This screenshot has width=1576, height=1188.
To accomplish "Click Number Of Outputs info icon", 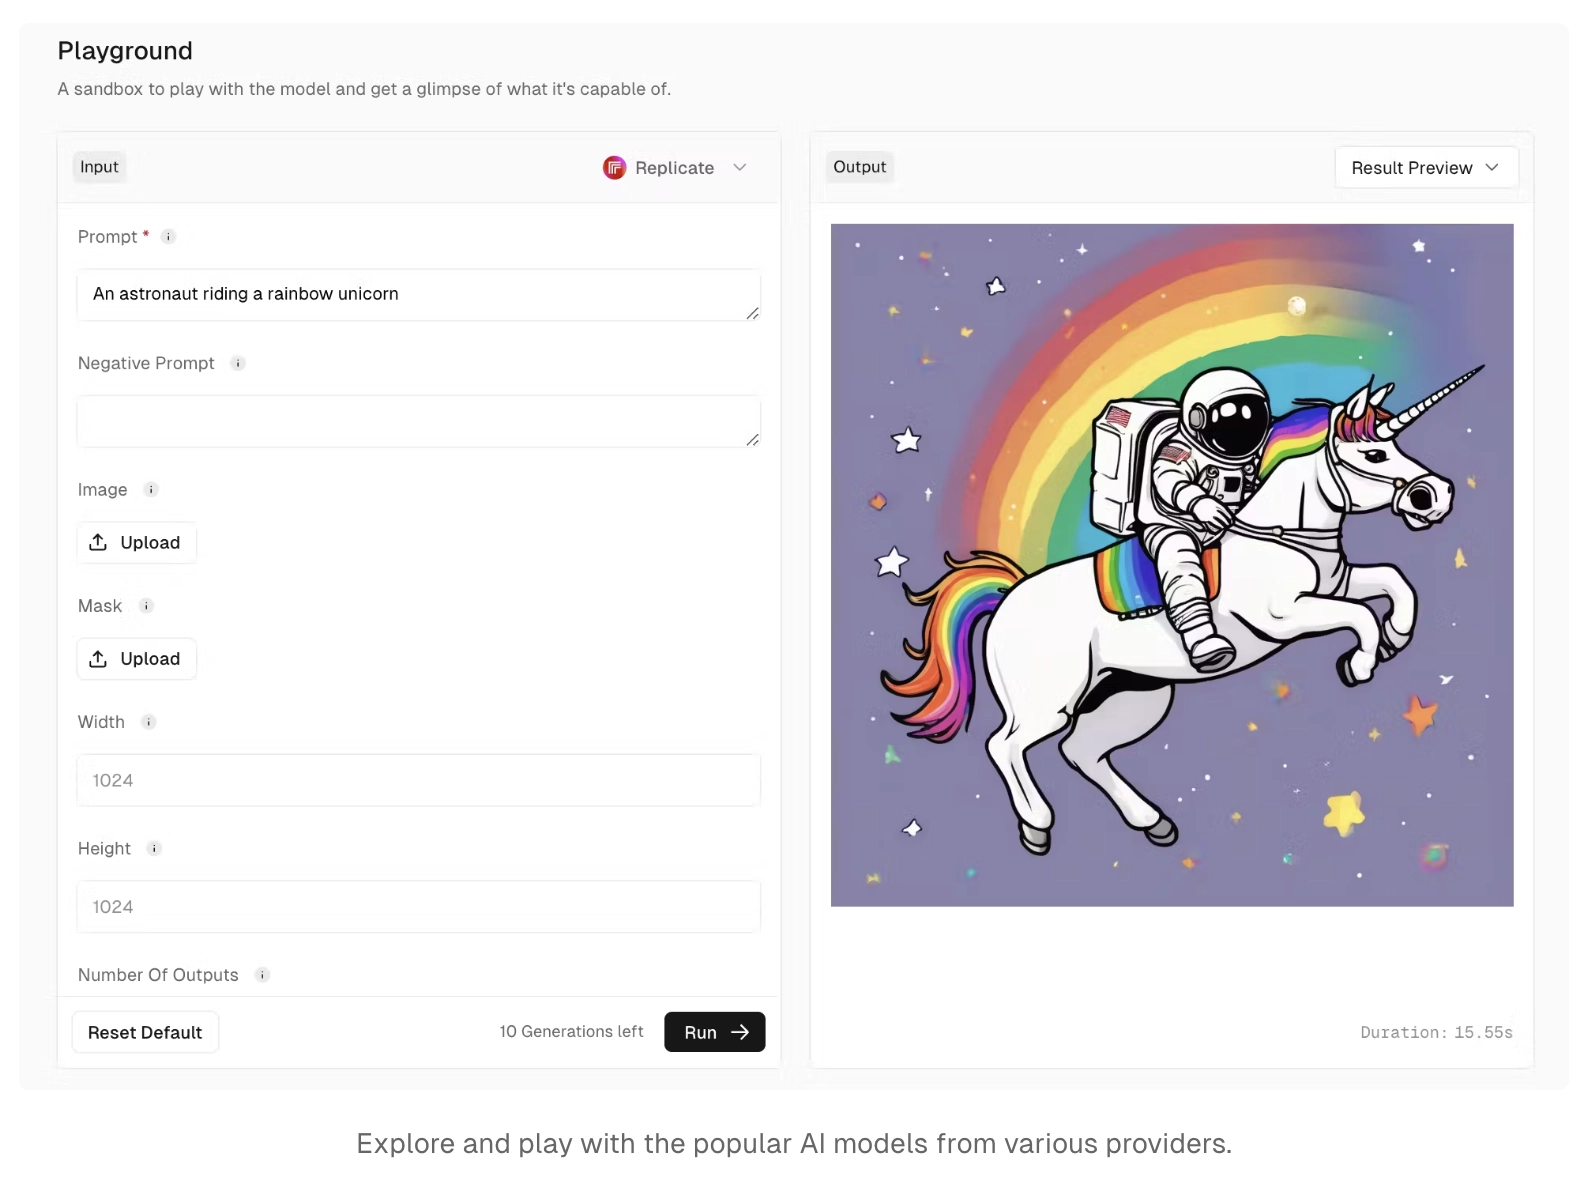I will click(262, 975).
